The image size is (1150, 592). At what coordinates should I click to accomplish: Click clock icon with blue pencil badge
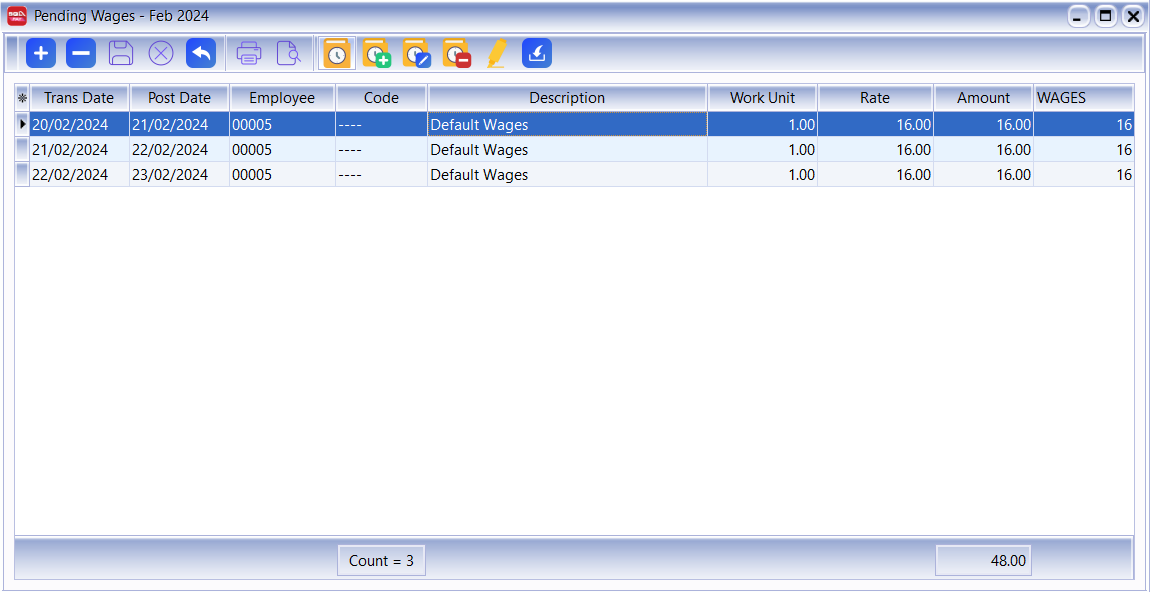[x=417, y=54]
